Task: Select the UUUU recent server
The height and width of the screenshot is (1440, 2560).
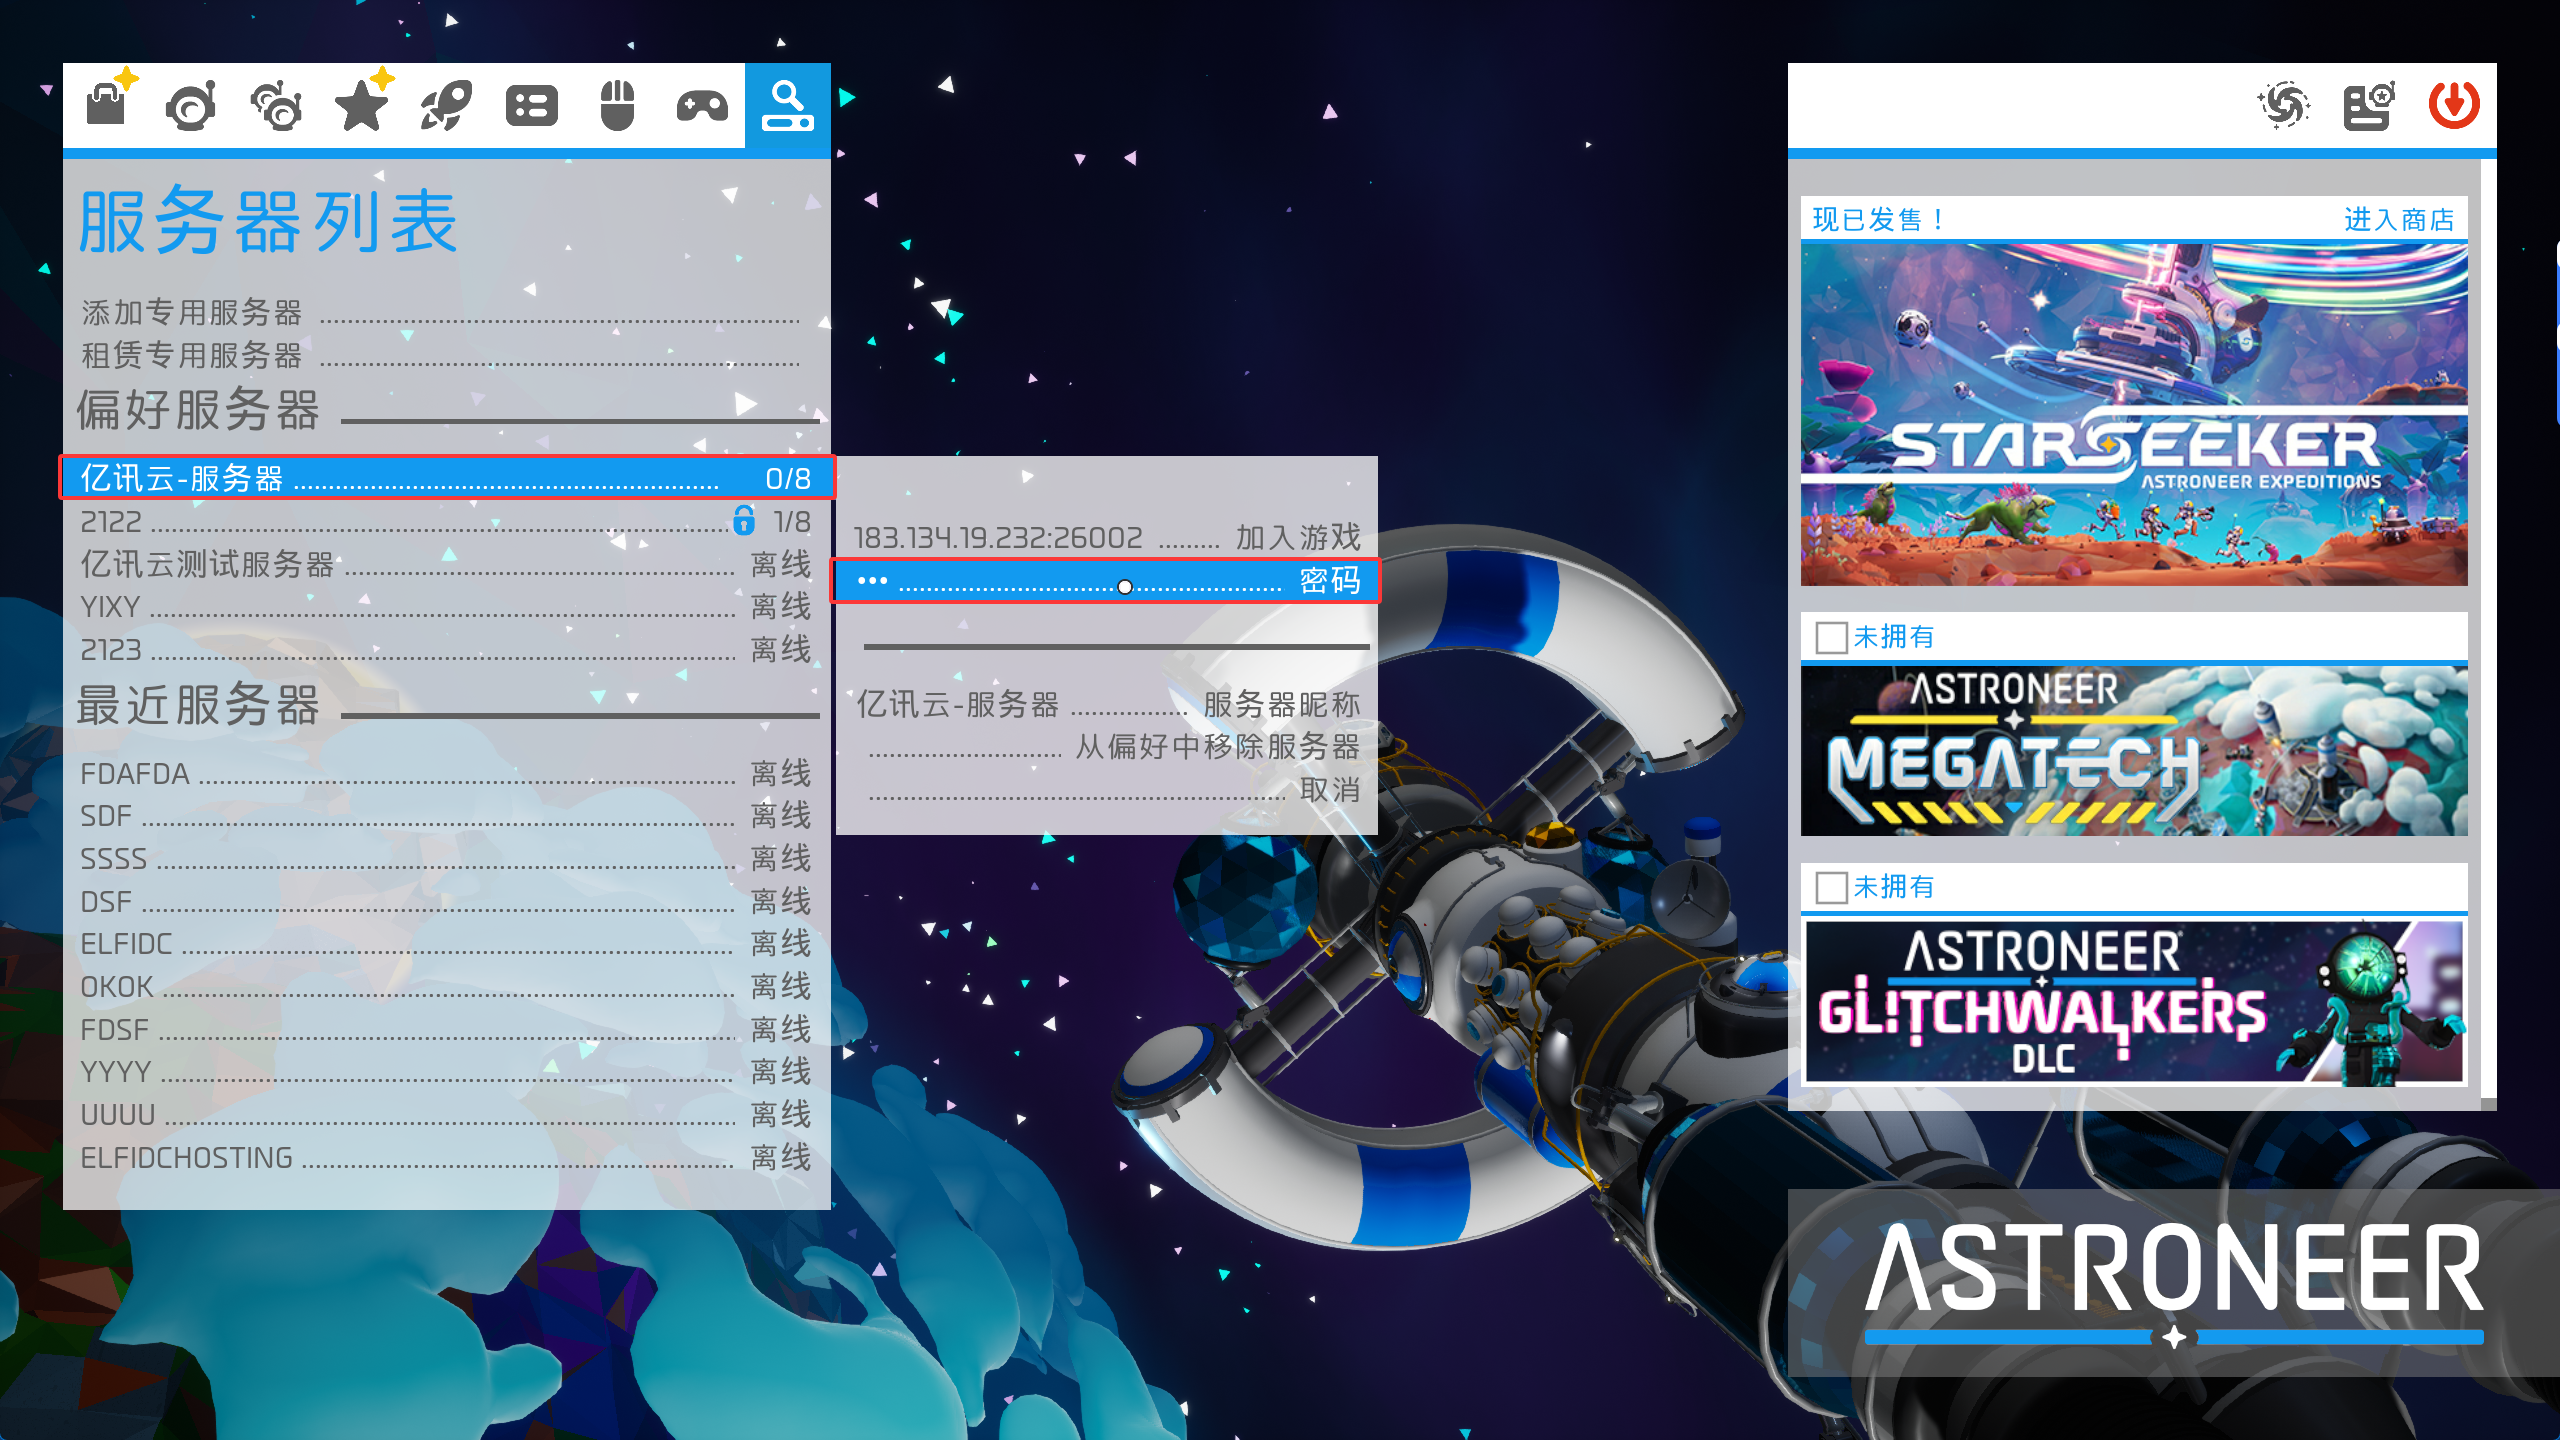Action: [x=446, y=1115]
